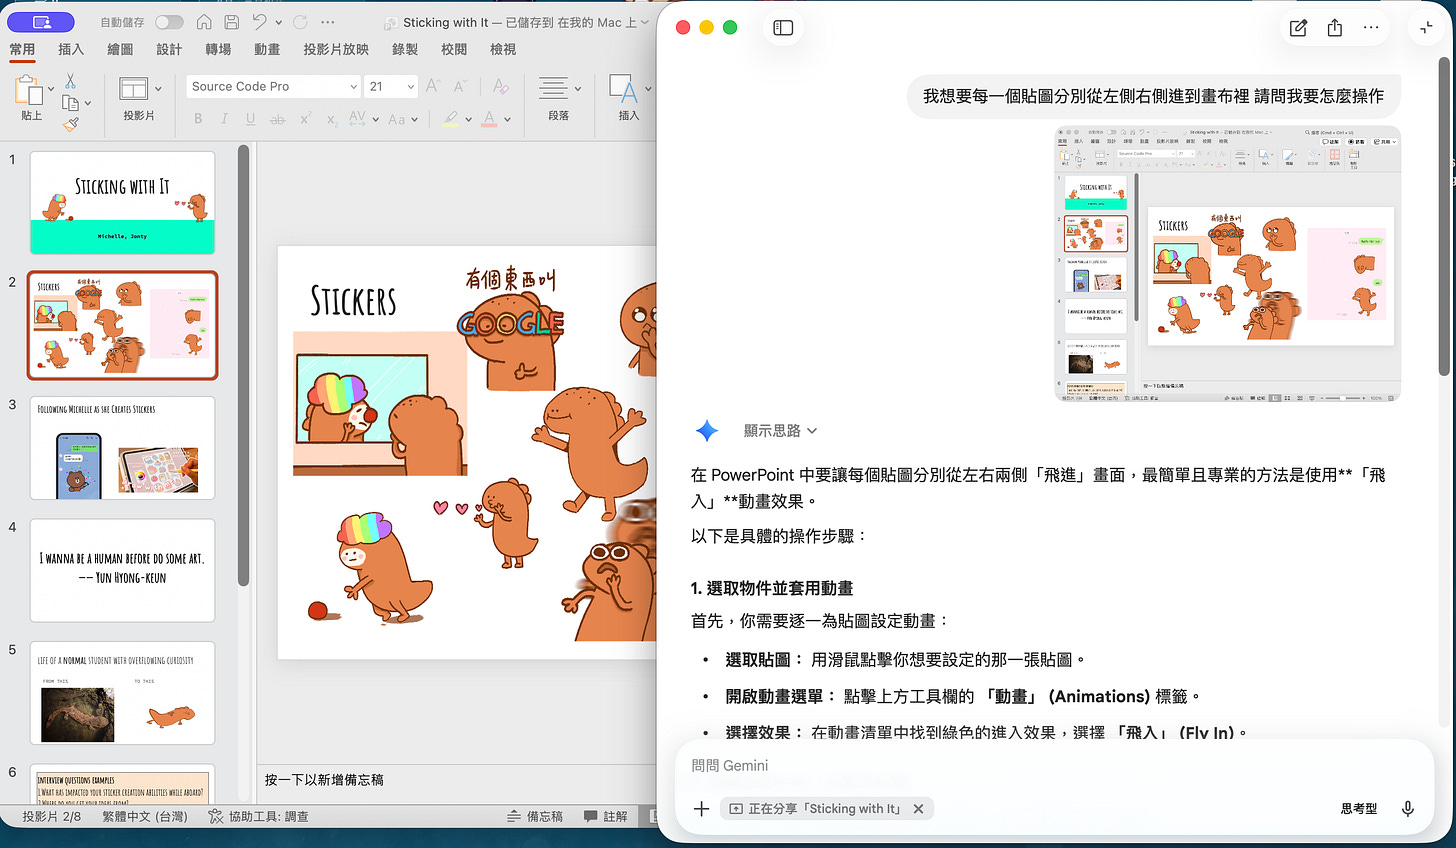Open the 錄製 ribbon tab
The image size is (1456, 848).
[405, 49]
